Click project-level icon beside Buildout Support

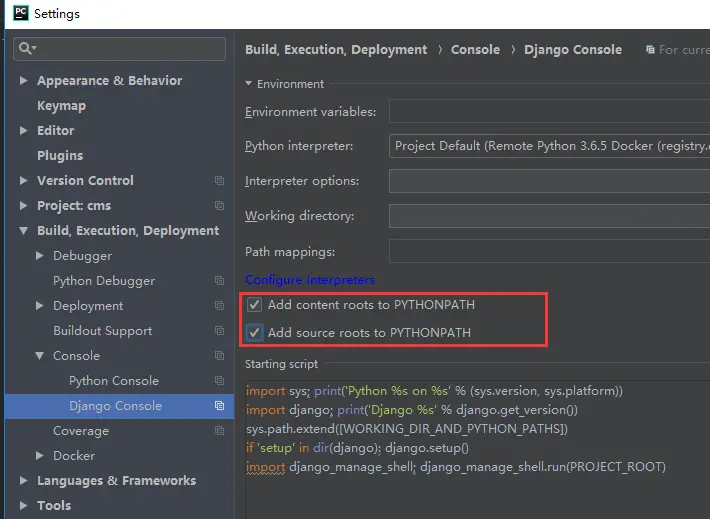(x=219, y=331)
